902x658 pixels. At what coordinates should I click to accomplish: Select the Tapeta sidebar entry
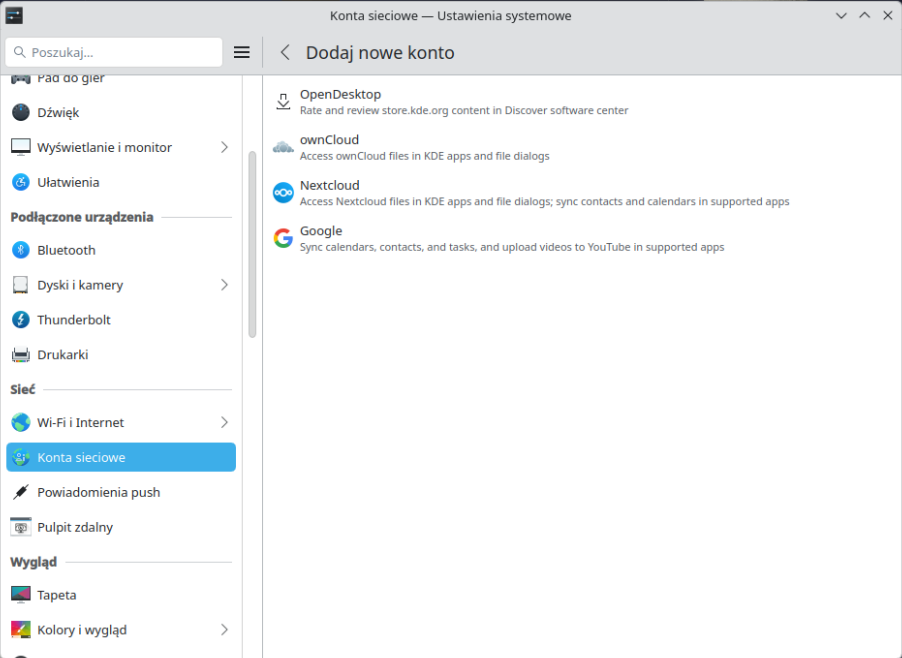pos(57,595)
